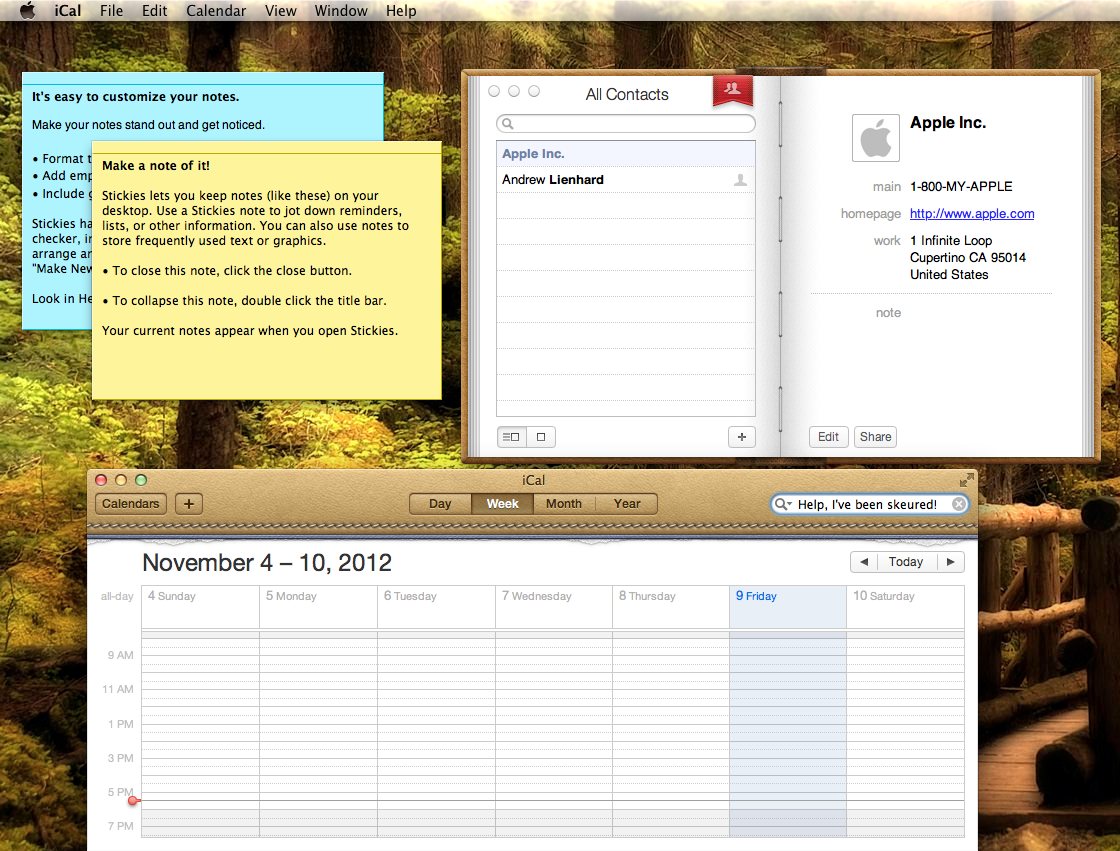Click the 'Make a note of it!' heading

point(156,166)
